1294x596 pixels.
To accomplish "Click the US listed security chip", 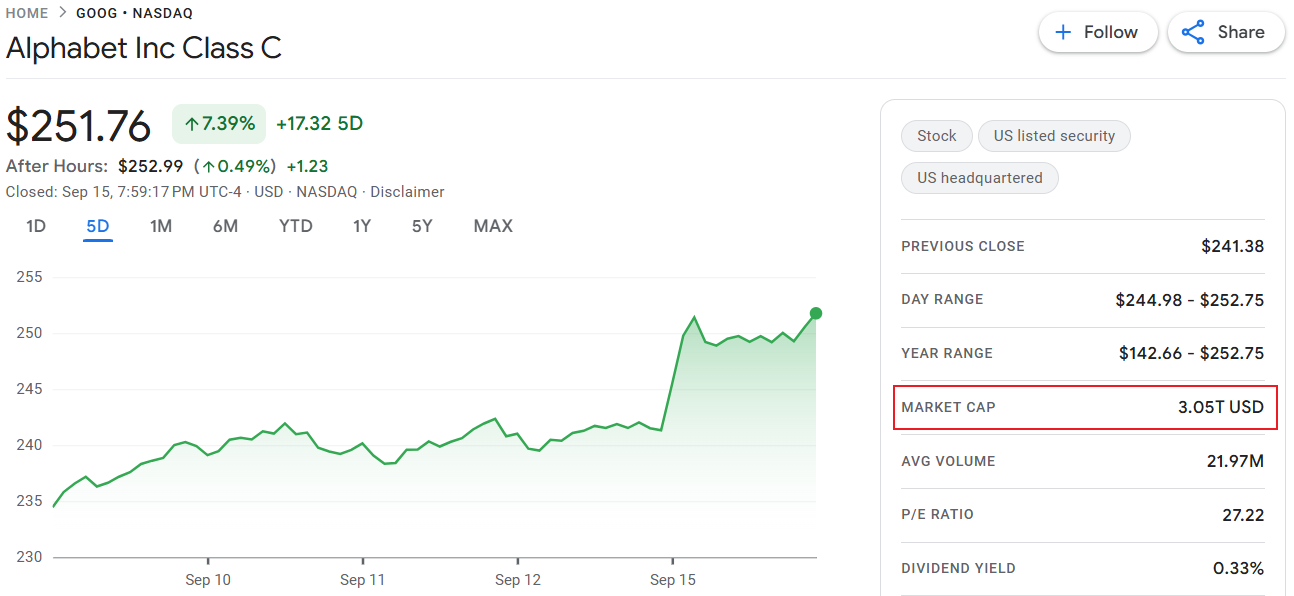I will [1054, 136].
